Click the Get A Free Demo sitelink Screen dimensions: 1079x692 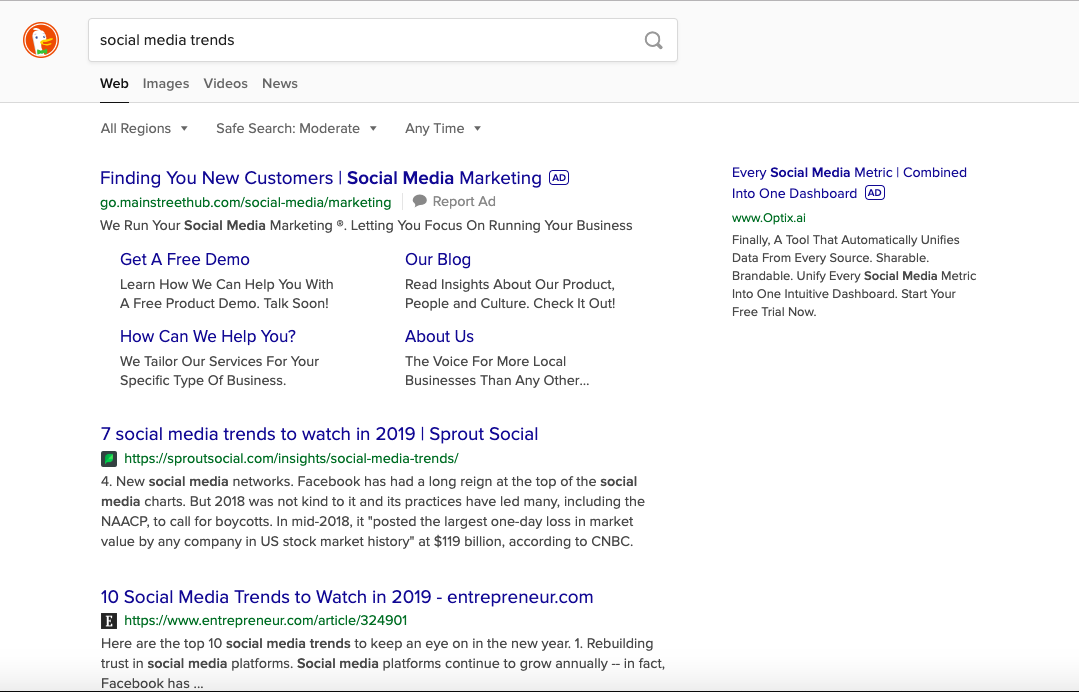click(x=184, y=259)
